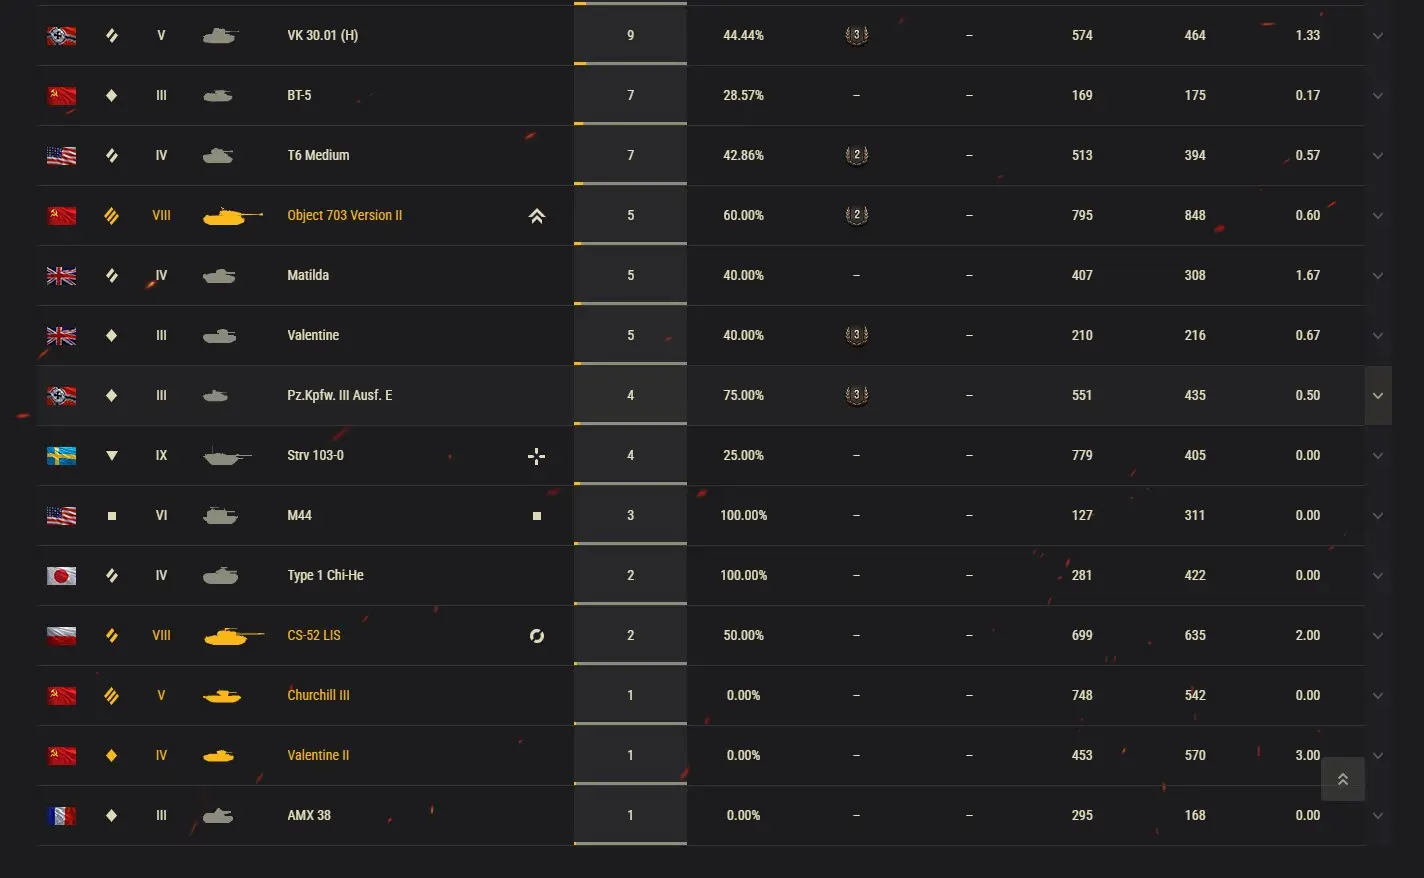The width and height of the screenshot is (1424, 878).
Task: Click the French flag beside AMX 38
Action: (x=62, y=816)
